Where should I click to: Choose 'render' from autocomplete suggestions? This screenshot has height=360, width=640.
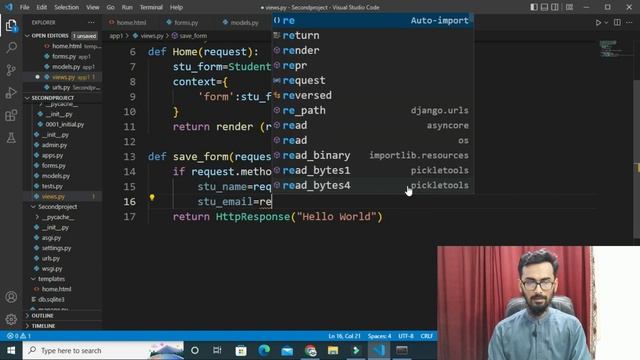coord(373,51)
